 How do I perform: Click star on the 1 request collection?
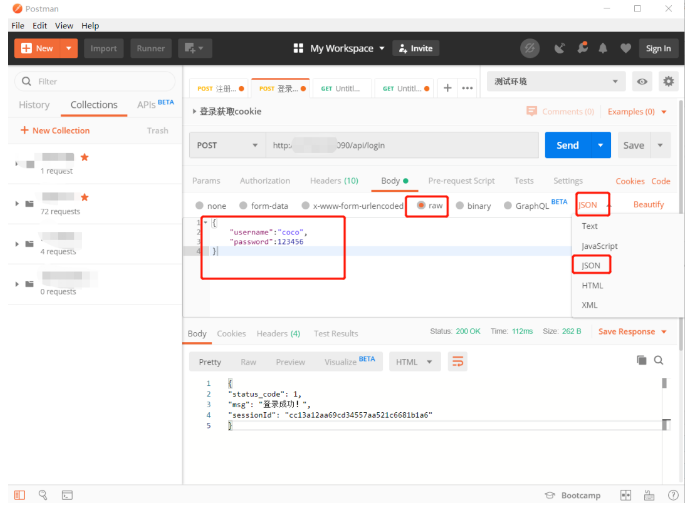click(85, 157)
